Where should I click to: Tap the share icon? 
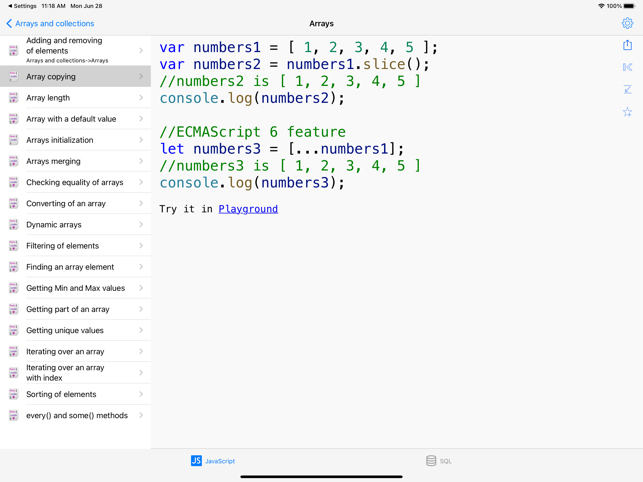(627, 45)
